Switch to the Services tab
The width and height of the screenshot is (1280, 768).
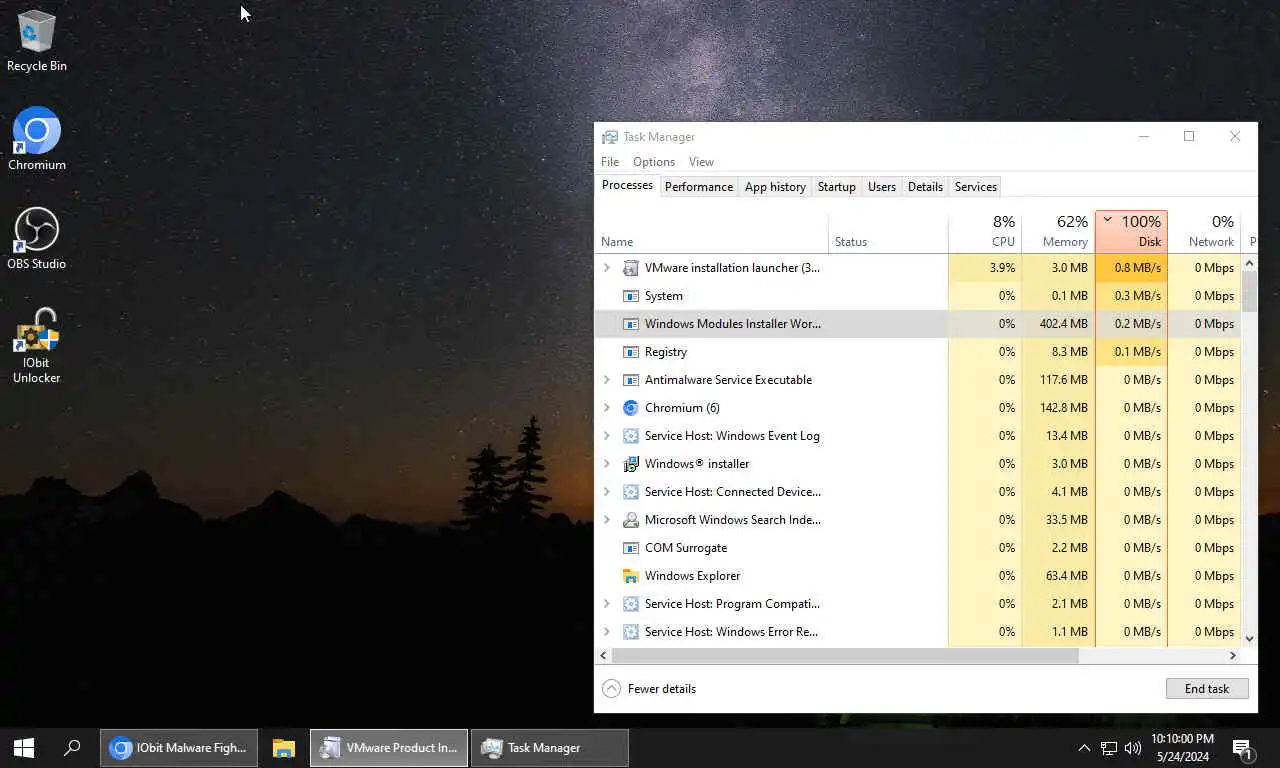pyautogui.click(x=976, y=187)
